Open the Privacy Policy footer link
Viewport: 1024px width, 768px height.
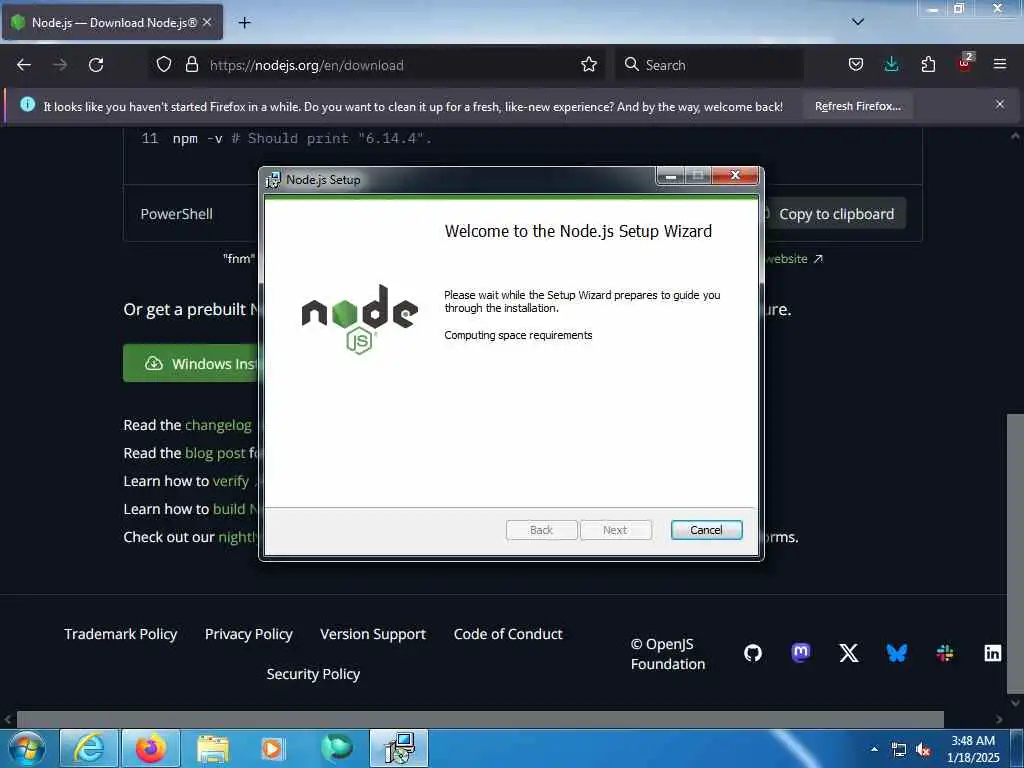pyautogui.click(x=249, y=634)
